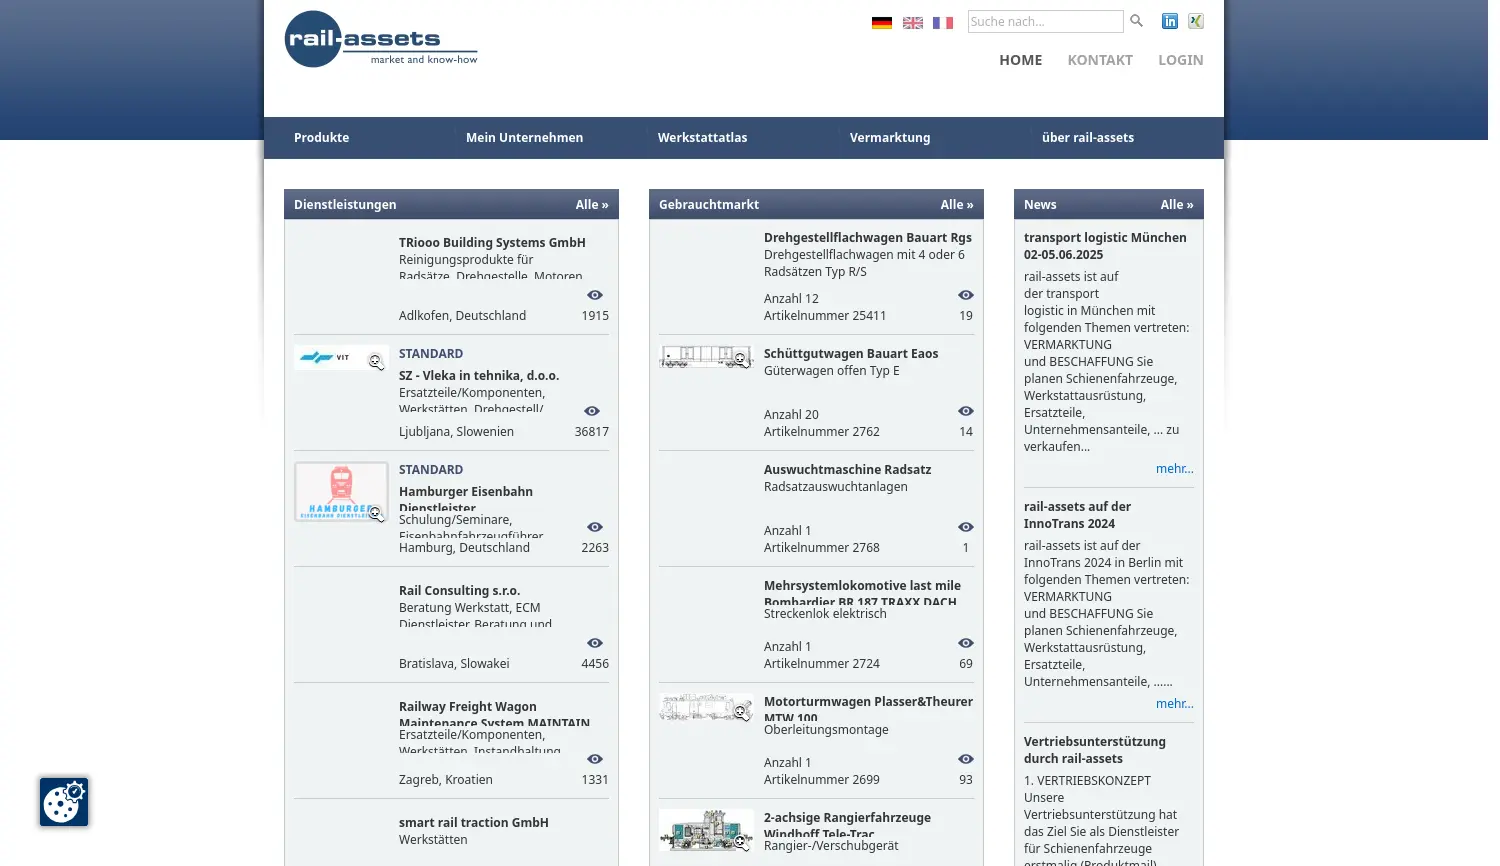Select the French flag language icon

[942, 22]
